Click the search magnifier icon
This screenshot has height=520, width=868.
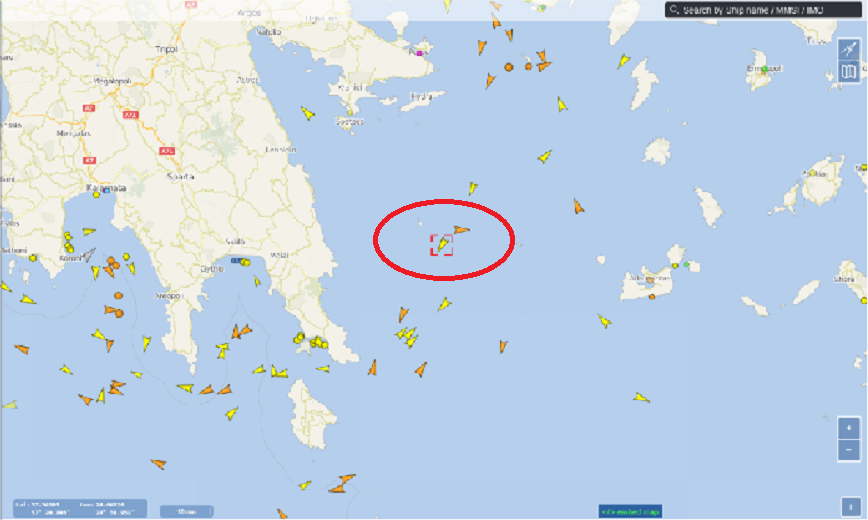coord(674,9)
